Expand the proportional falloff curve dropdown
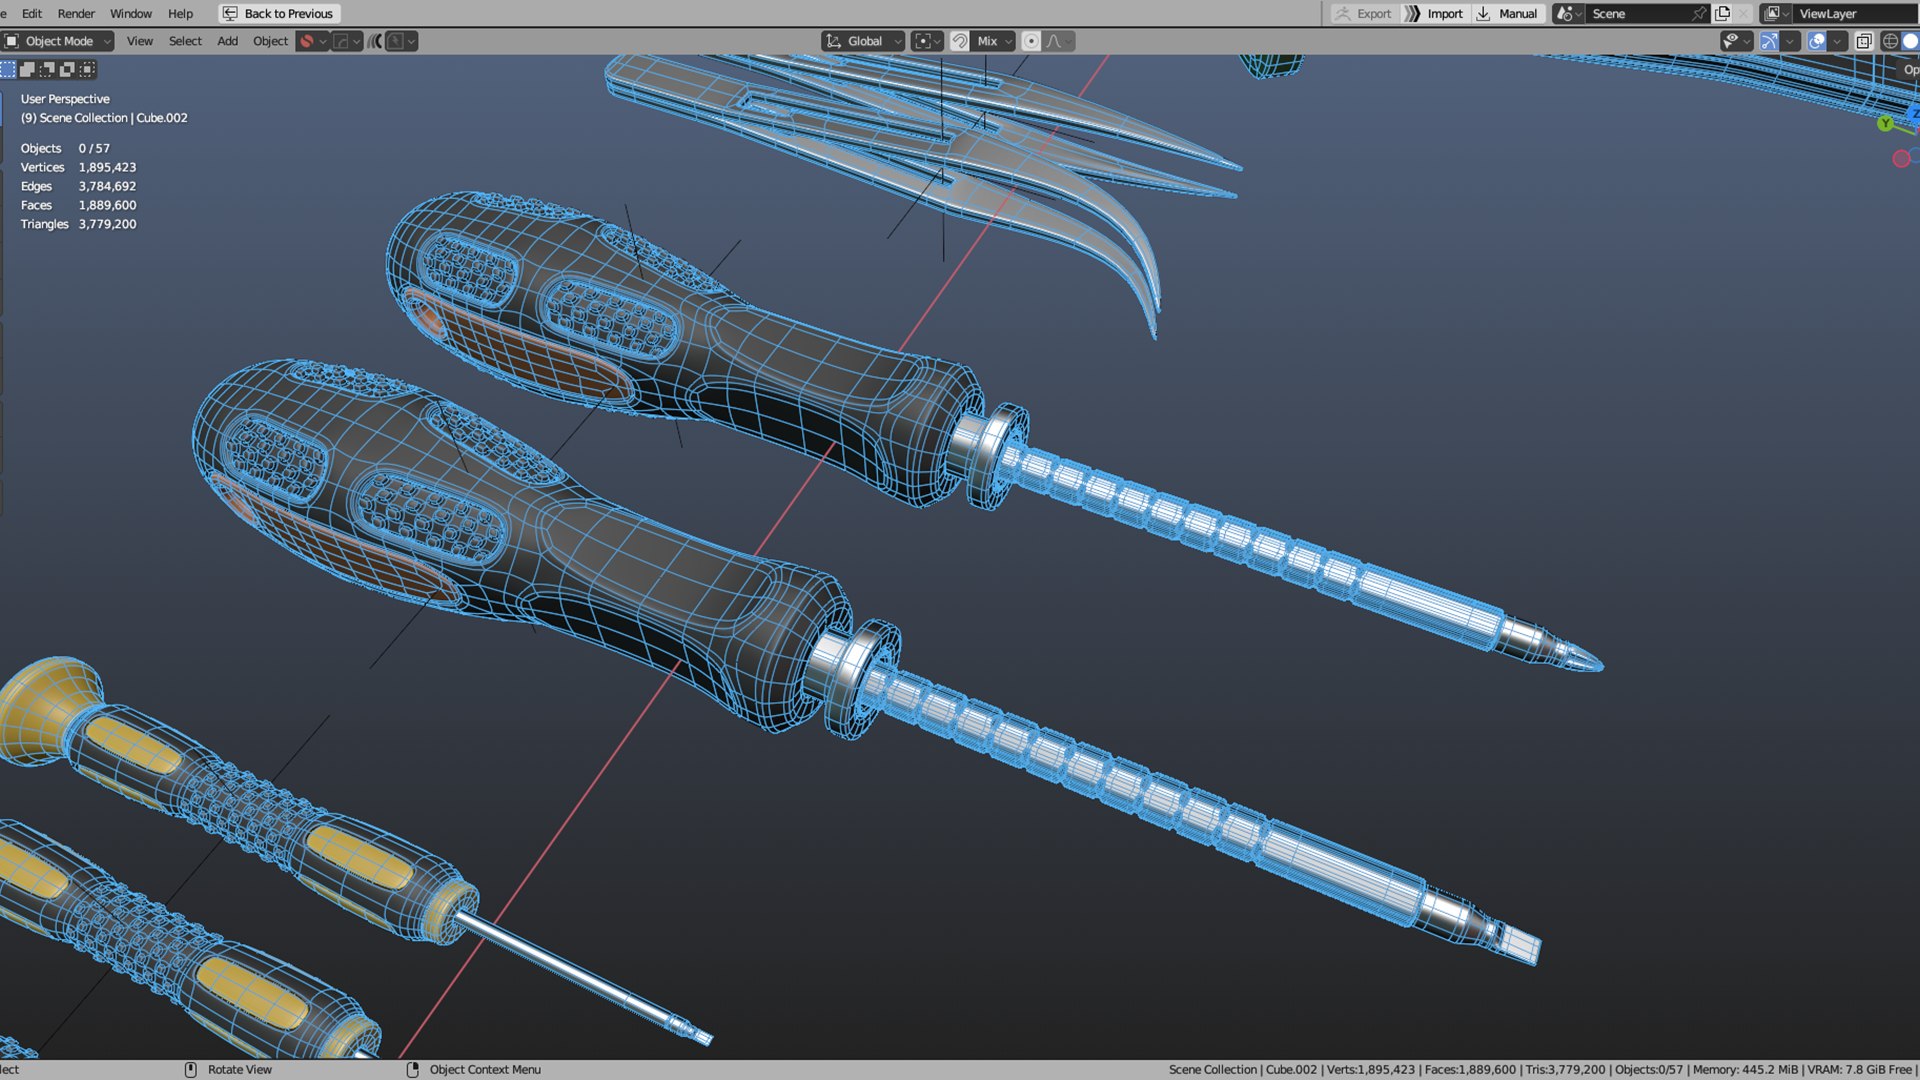Viewport: 1920px width, 1080px height. 1059,41
